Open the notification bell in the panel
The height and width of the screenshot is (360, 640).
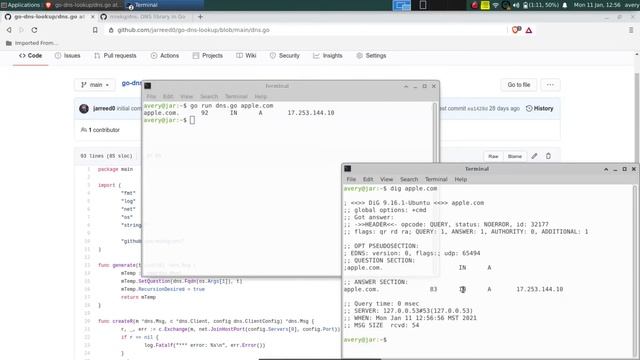click(565, 5)
